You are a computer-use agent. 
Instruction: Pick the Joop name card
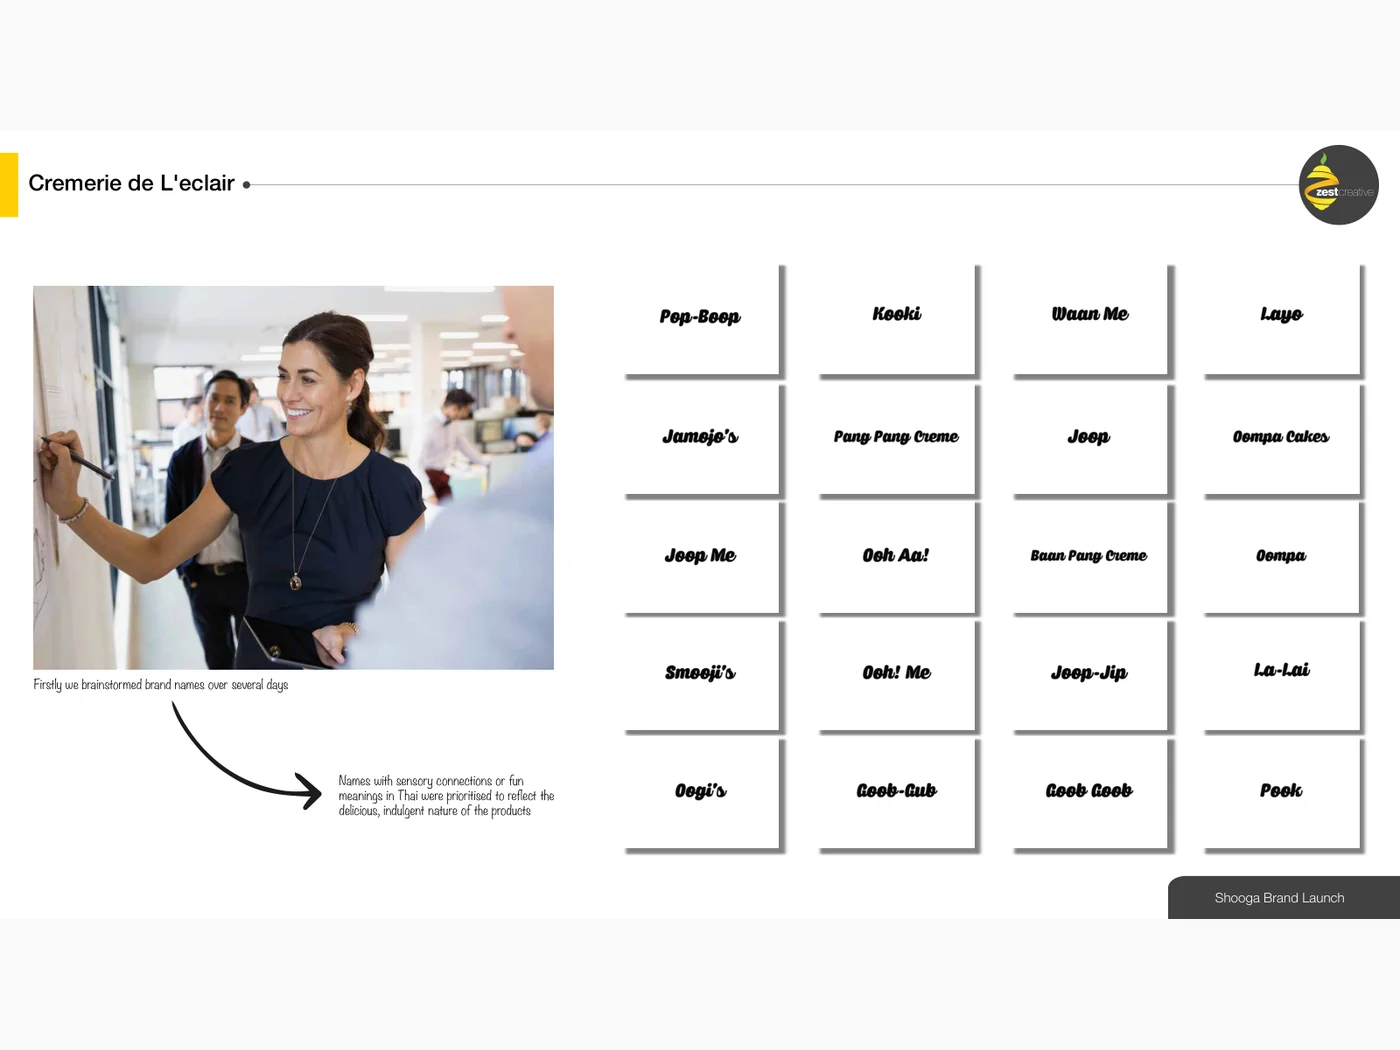click(1091, 440)
